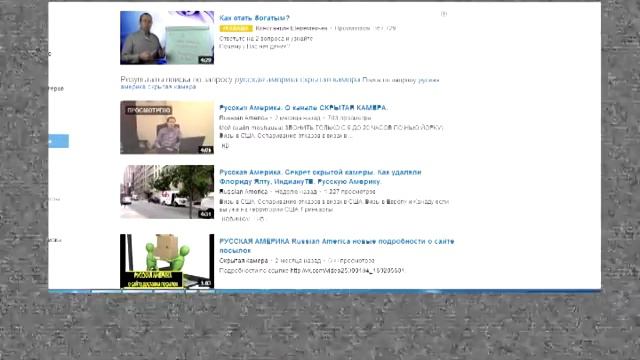Open the street scene thumbnail for 'Секрет скрытой камеры'

tap(167, 192)
